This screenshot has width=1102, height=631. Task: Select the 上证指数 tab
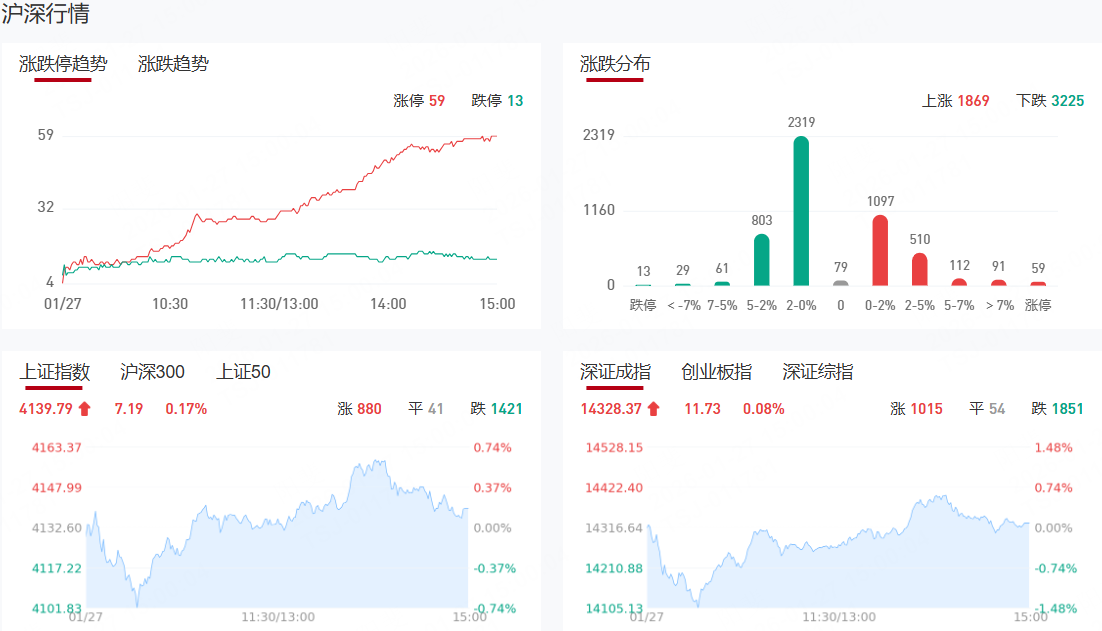tap(55, 372)
